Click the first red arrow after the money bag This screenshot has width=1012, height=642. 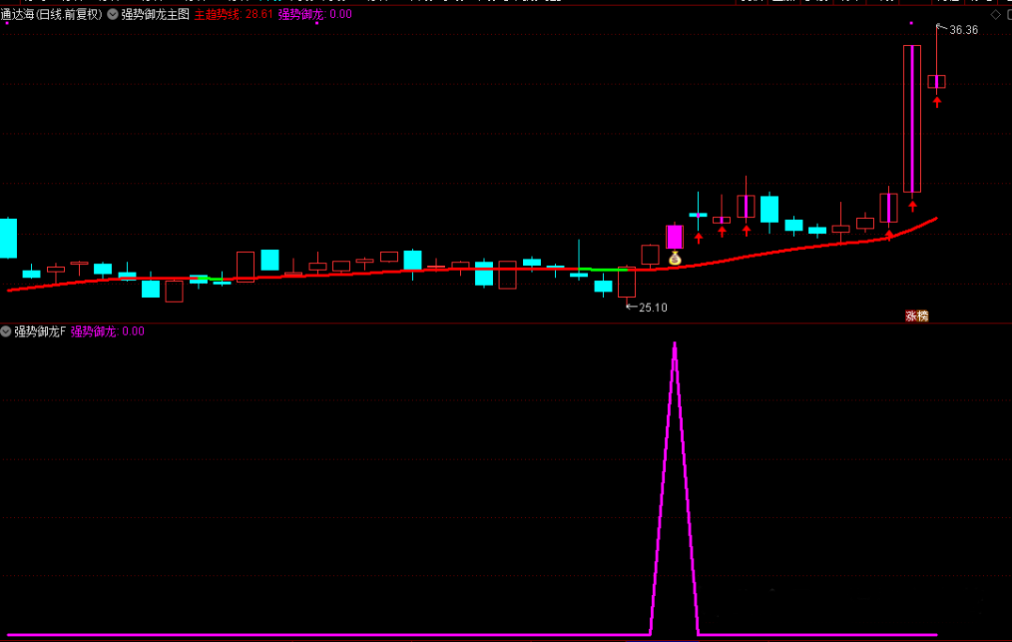[698, 237]
